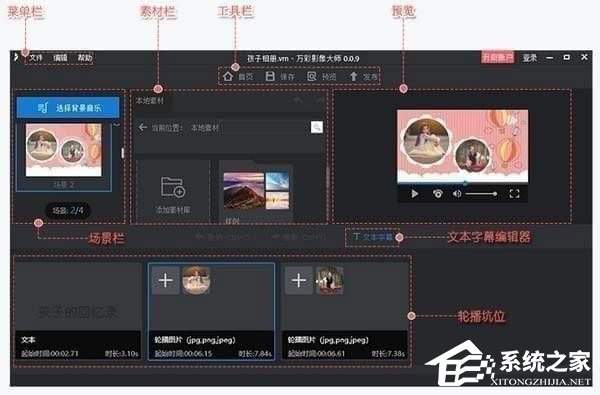Click 时长:3.10s duration text
This screenshot has width=600, height=395.
point(121,353)
